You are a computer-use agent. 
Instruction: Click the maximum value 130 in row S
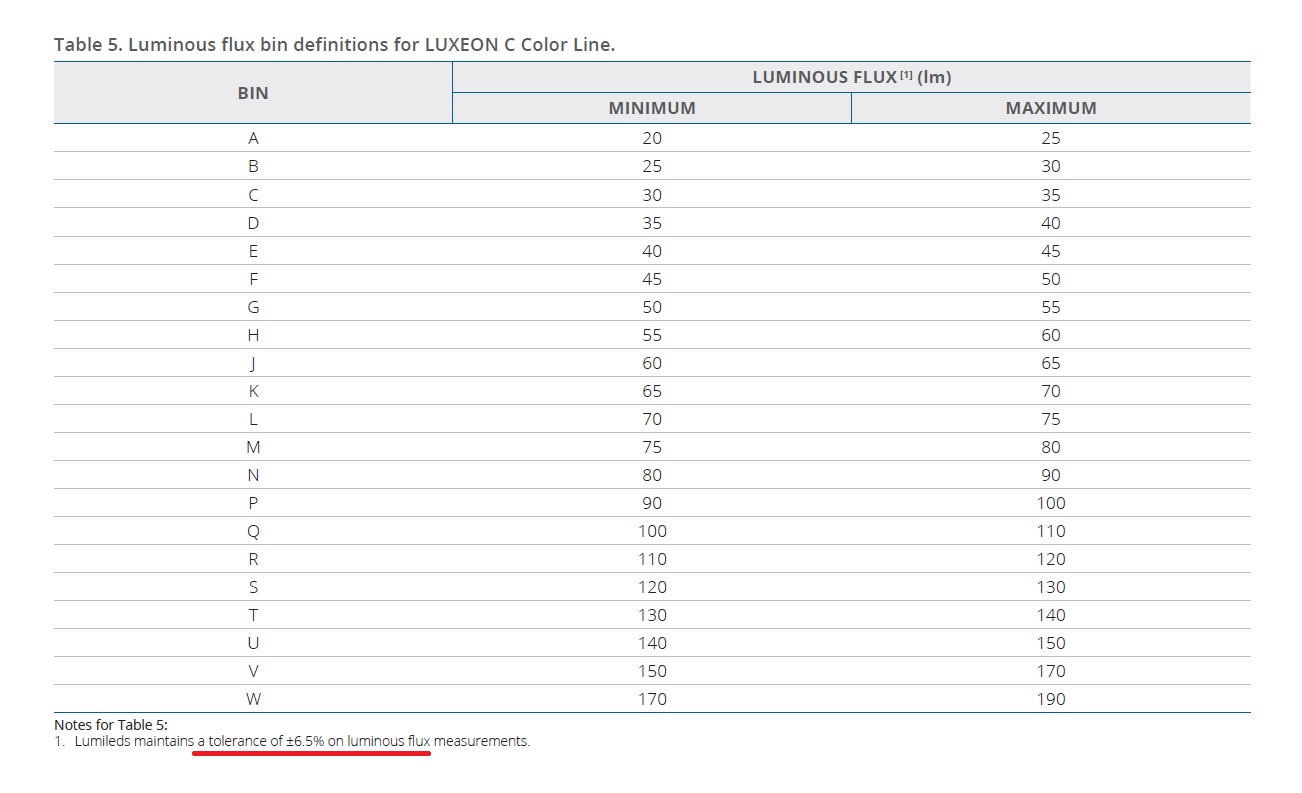(x=1050, y=587)
